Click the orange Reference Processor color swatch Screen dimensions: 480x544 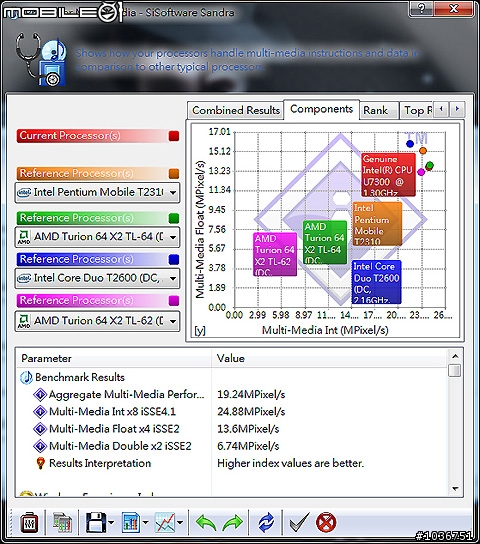pyautogui.click(x=174, y=173)
